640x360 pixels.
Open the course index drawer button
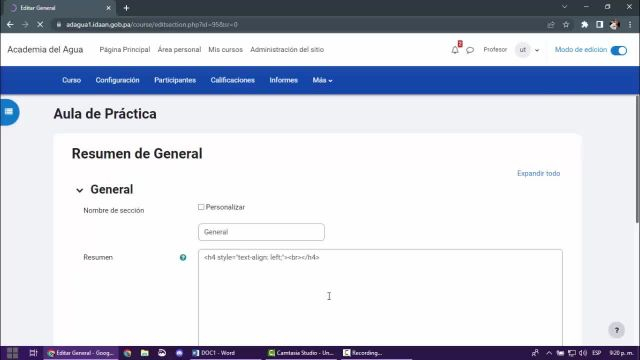pyautogui.click(x=9, y=111)
